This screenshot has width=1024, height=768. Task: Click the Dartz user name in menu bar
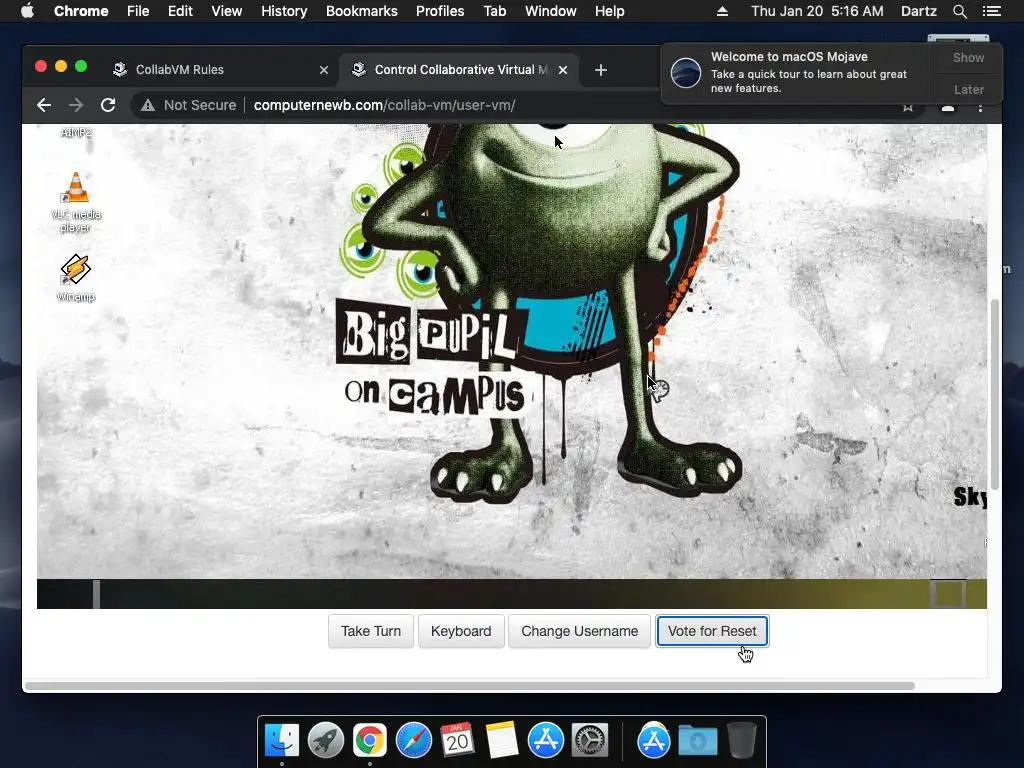pyautogui.click(x=918, y=11)
